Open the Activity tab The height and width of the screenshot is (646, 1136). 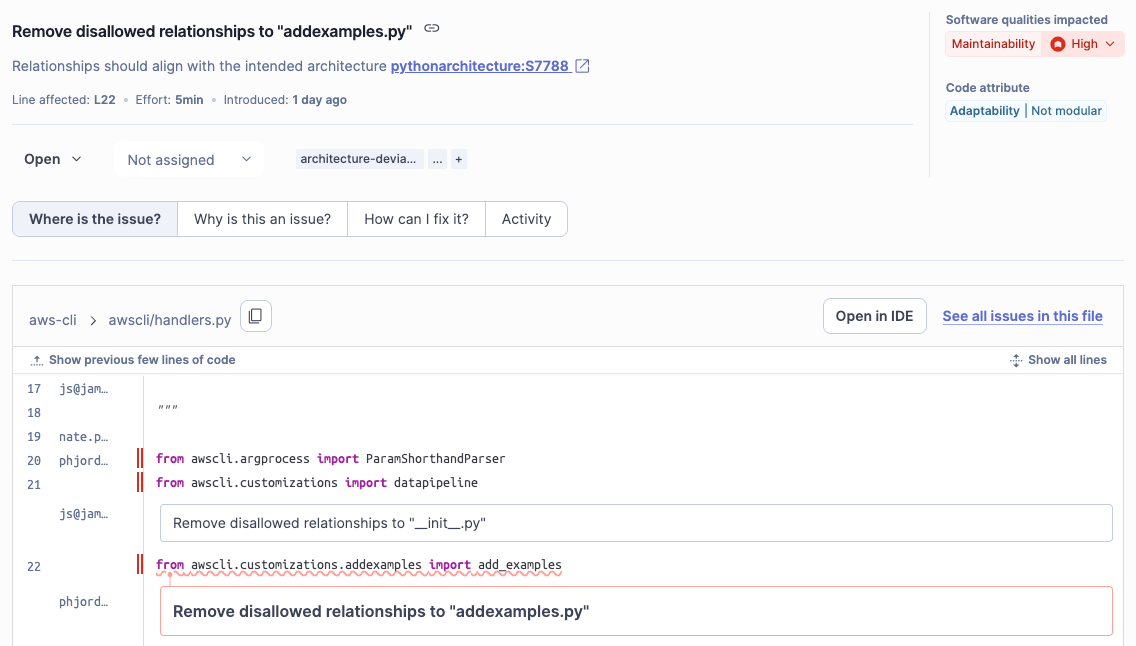pyautogui.click(x=527, y=219)
